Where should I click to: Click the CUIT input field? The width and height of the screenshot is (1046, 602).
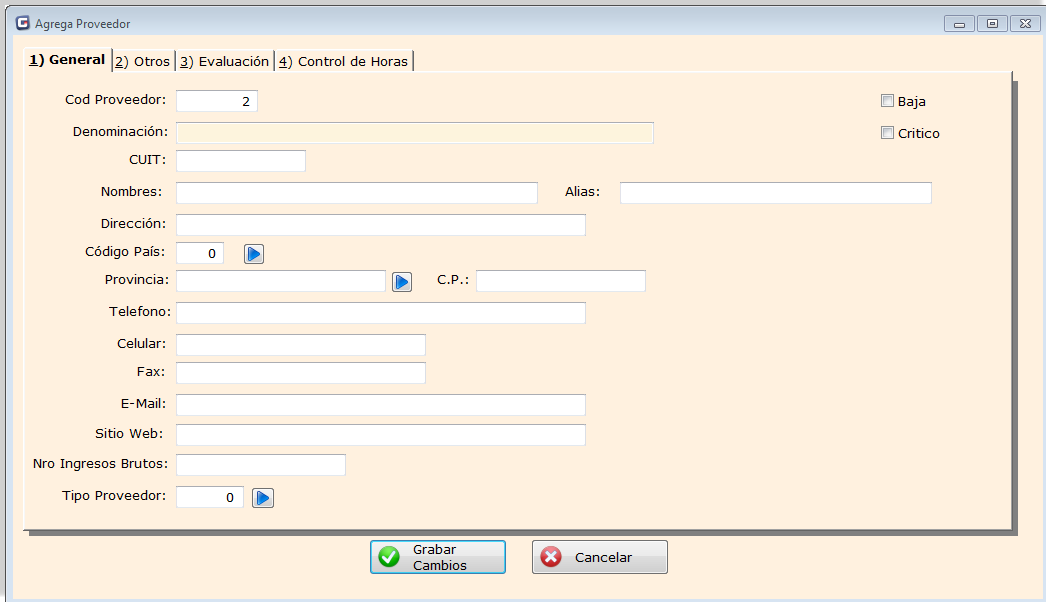pyautogui.click(x=241, y=161)
